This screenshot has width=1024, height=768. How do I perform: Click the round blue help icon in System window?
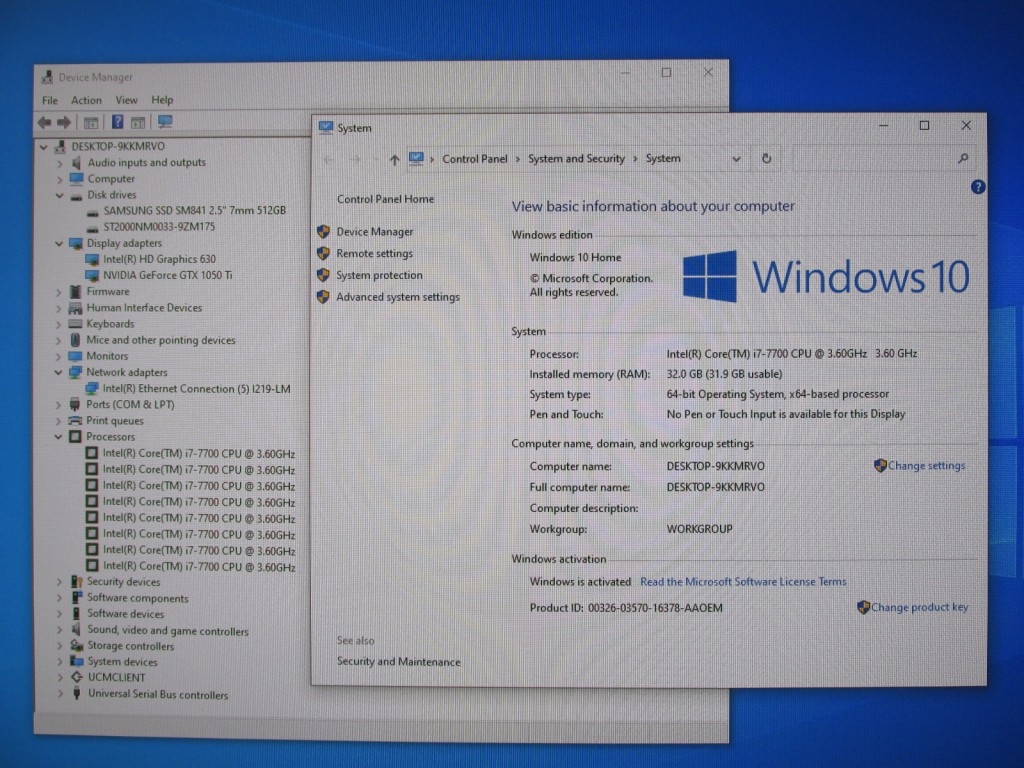[978, 187]
